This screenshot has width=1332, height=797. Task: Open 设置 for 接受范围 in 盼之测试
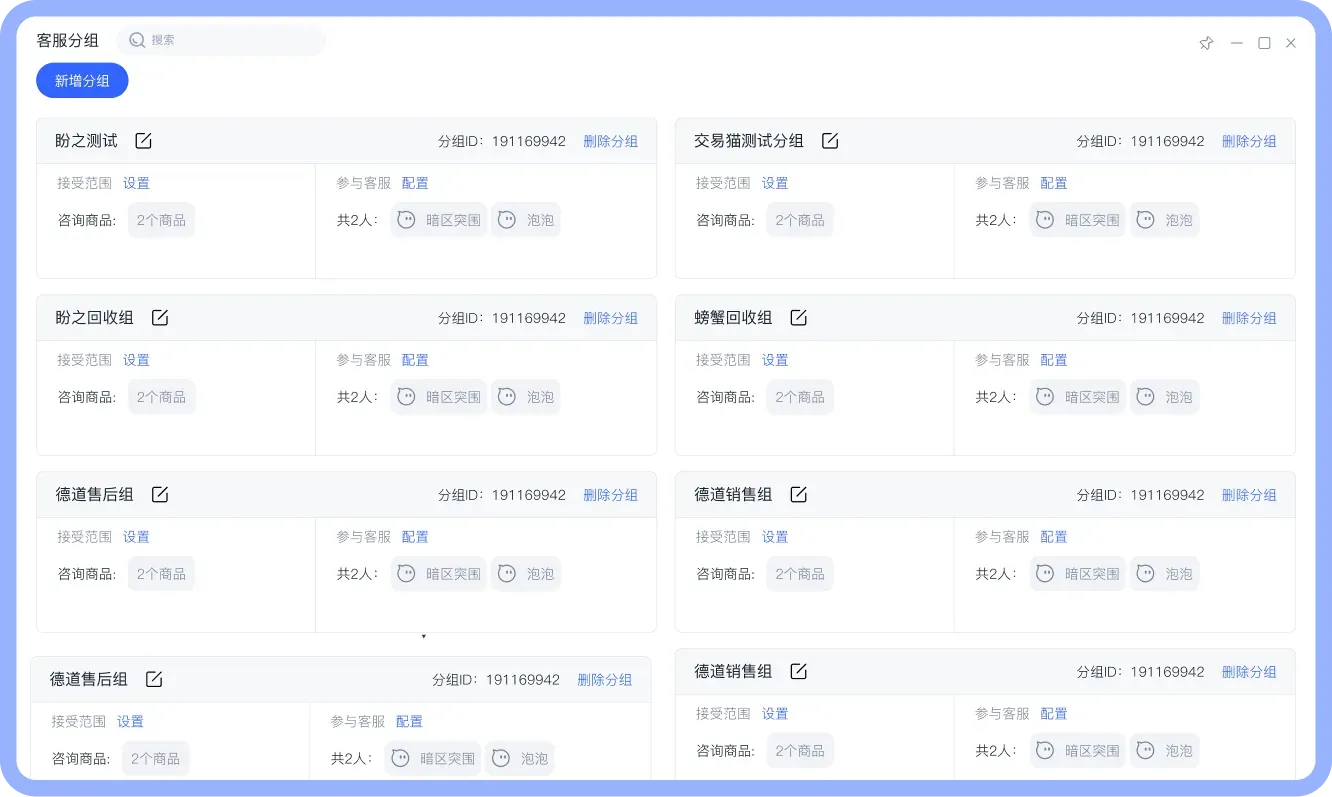point(136,183)
